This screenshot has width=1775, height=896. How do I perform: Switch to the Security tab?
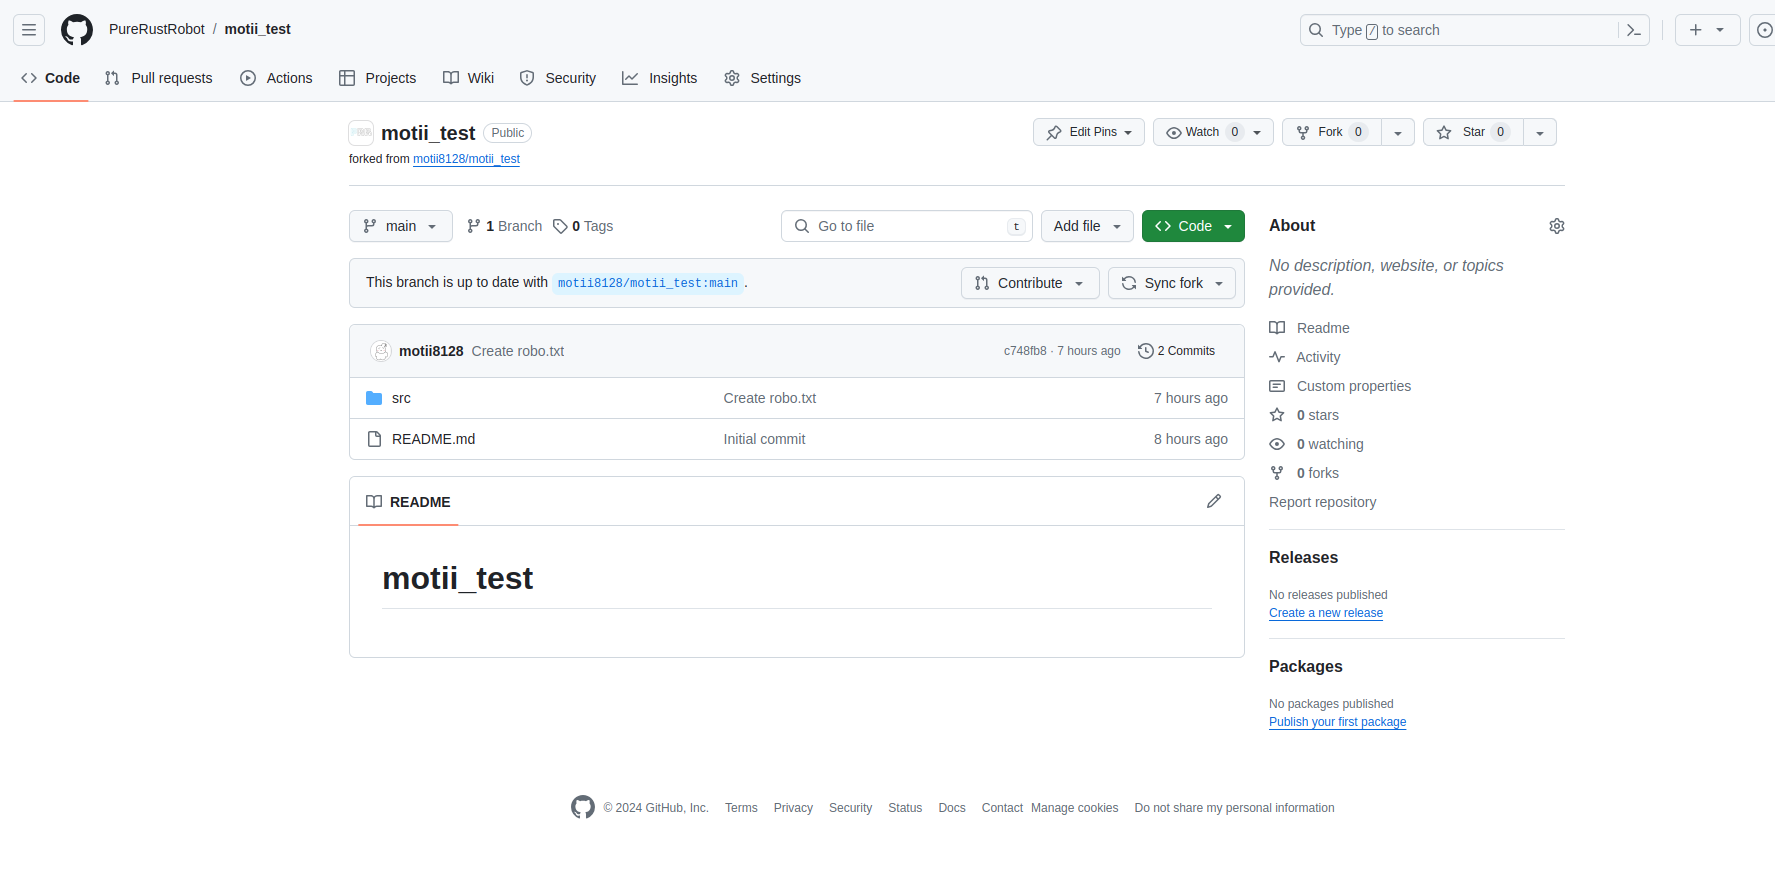point(558,78)
